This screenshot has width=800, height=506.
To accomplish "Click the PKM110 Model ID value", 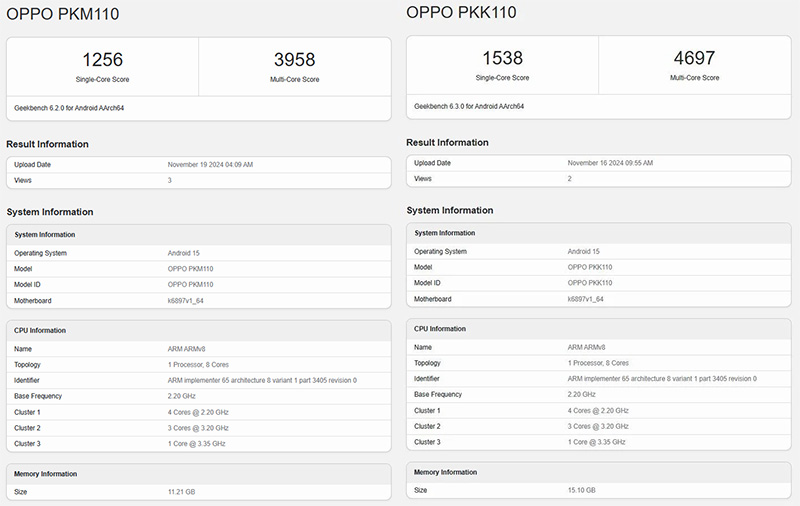I will tap(190, 285).
